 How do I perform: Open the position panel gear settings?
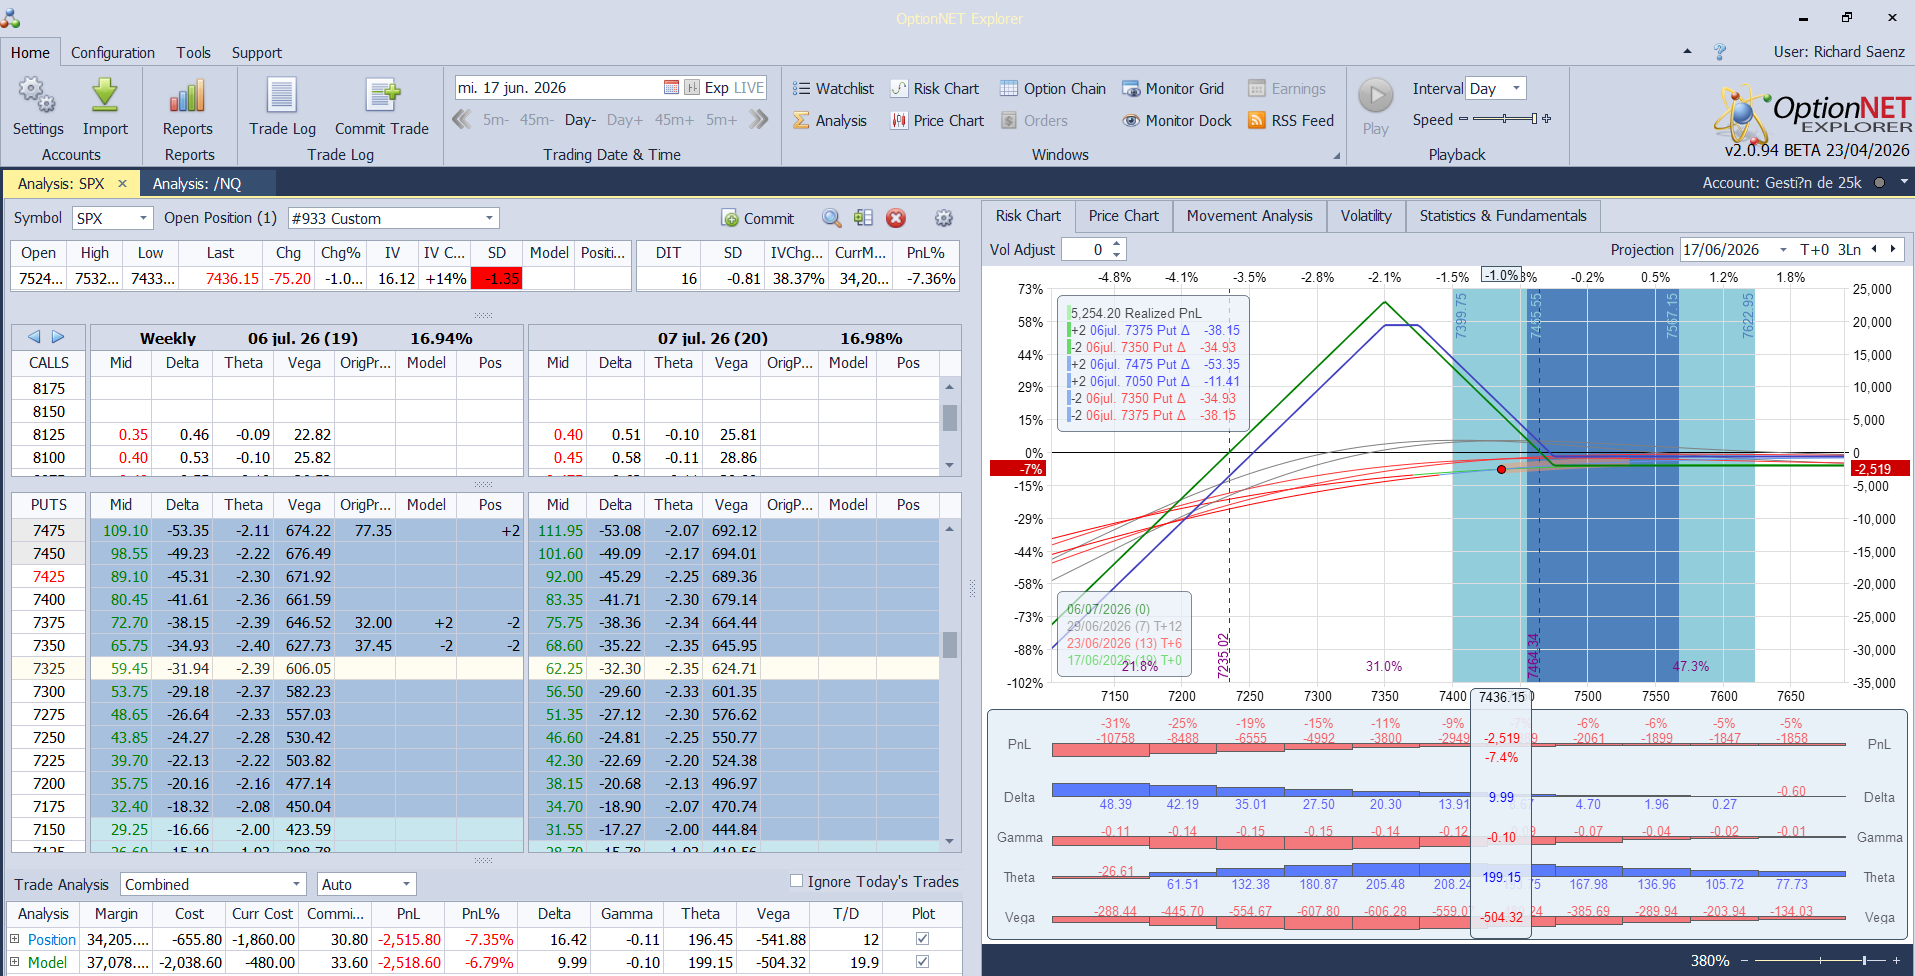point(943,218)
